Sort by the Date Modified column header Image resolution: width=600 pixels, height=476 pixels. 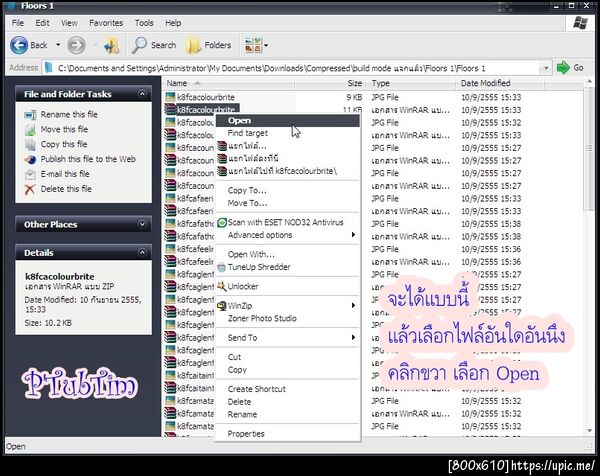[499, 83]
